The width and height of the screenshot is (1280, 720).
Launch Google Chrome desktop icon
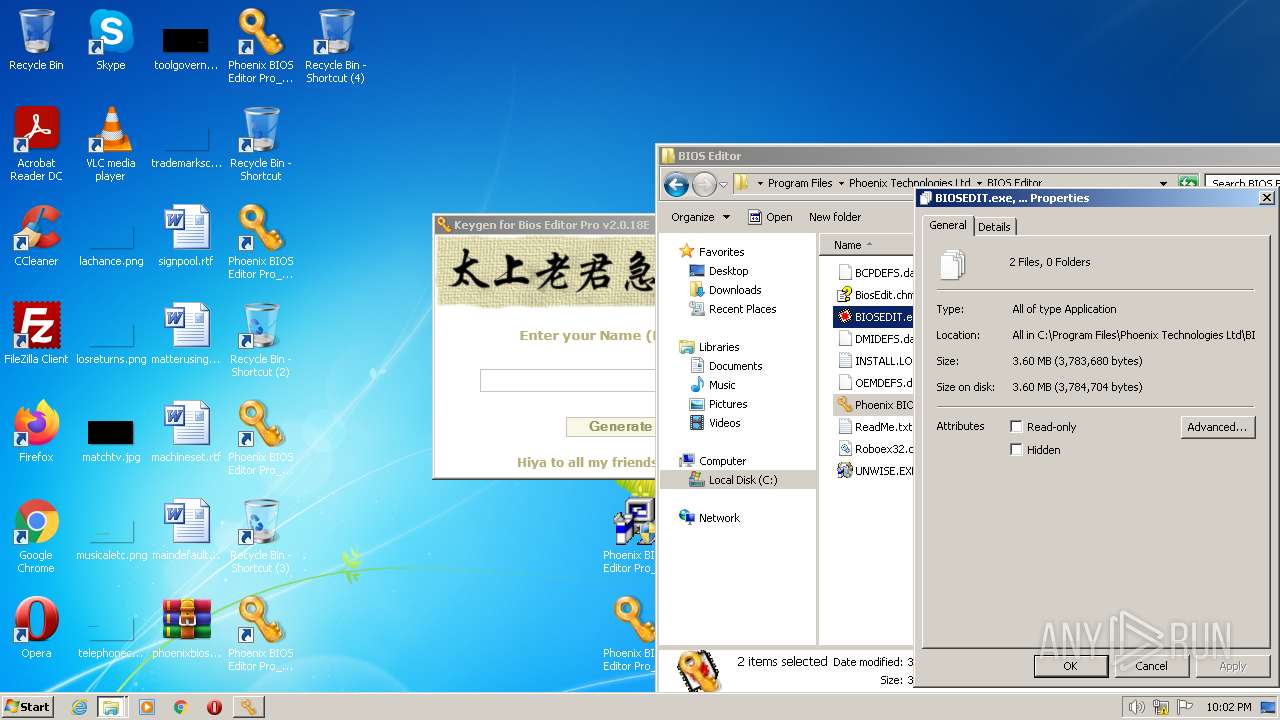point(36,536)
